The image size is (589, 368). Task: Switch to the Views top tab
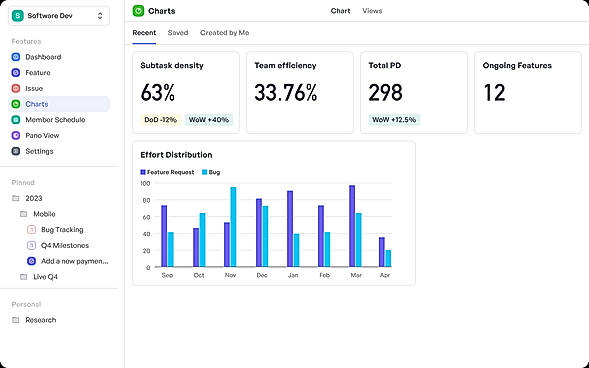coord(372,11)
